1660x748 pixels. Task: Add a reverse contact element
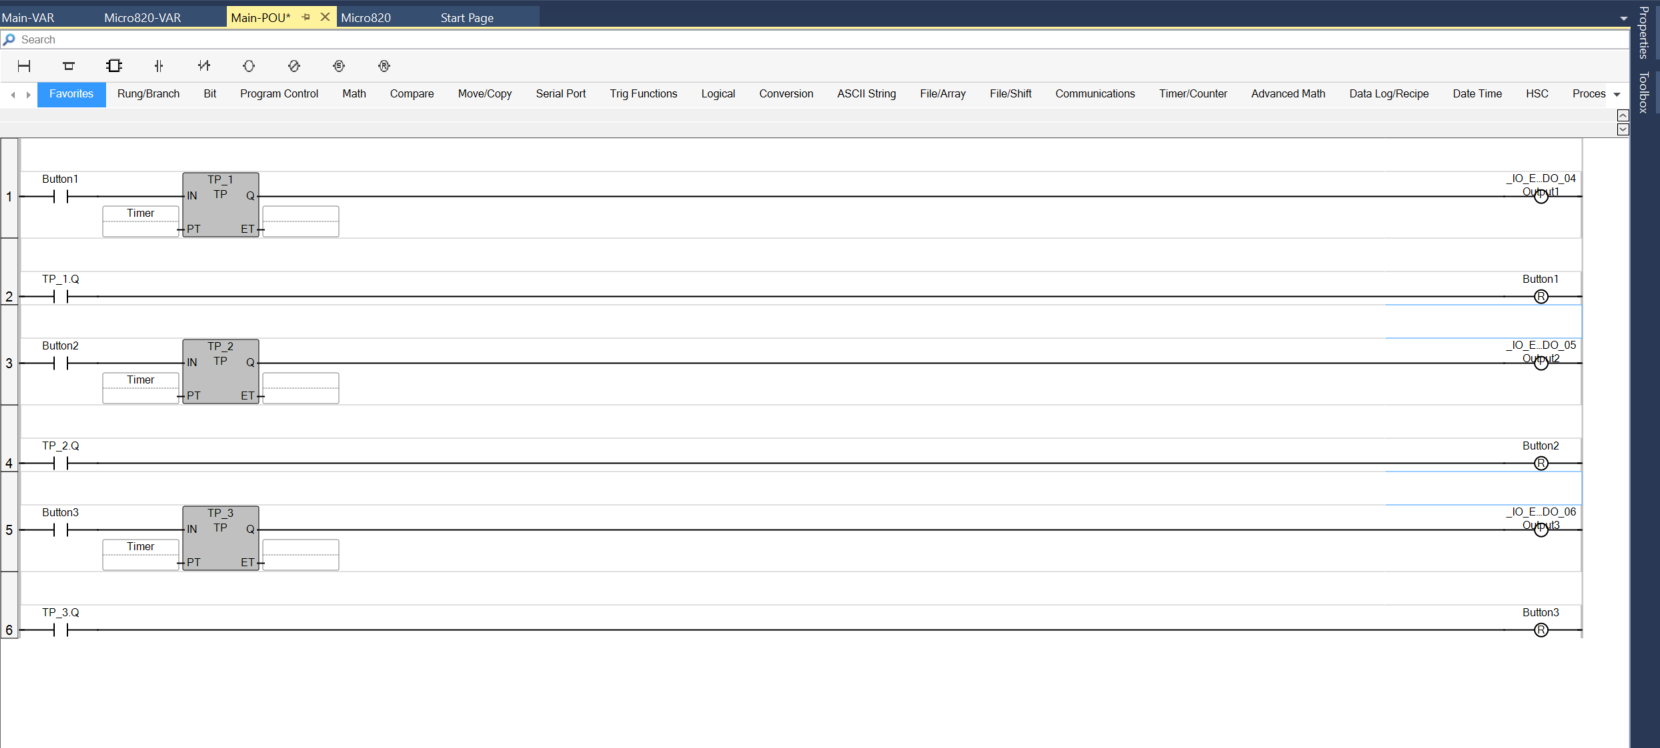[204, 66]
